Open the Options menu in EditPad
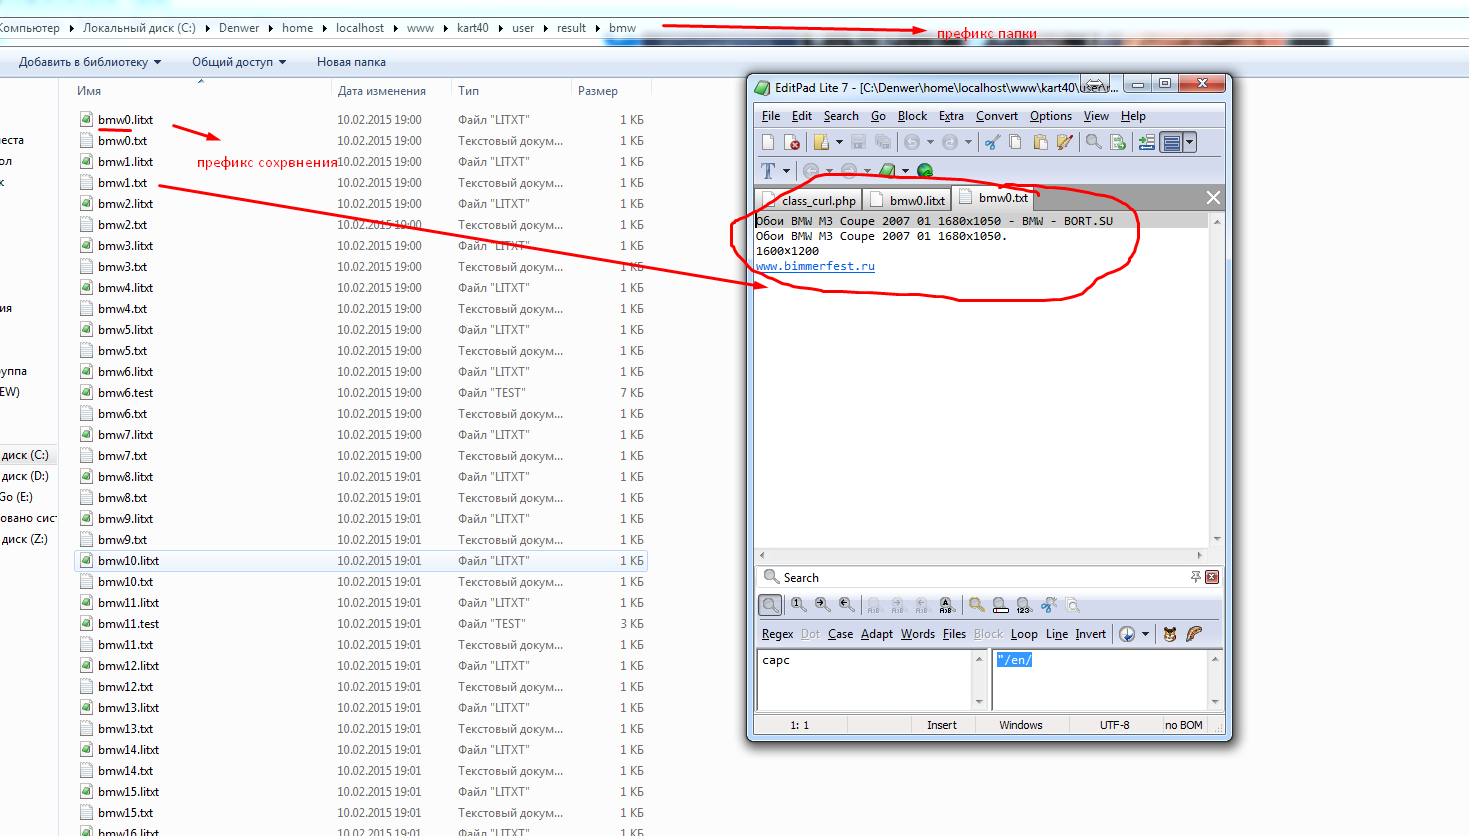 pos(1051,116)
